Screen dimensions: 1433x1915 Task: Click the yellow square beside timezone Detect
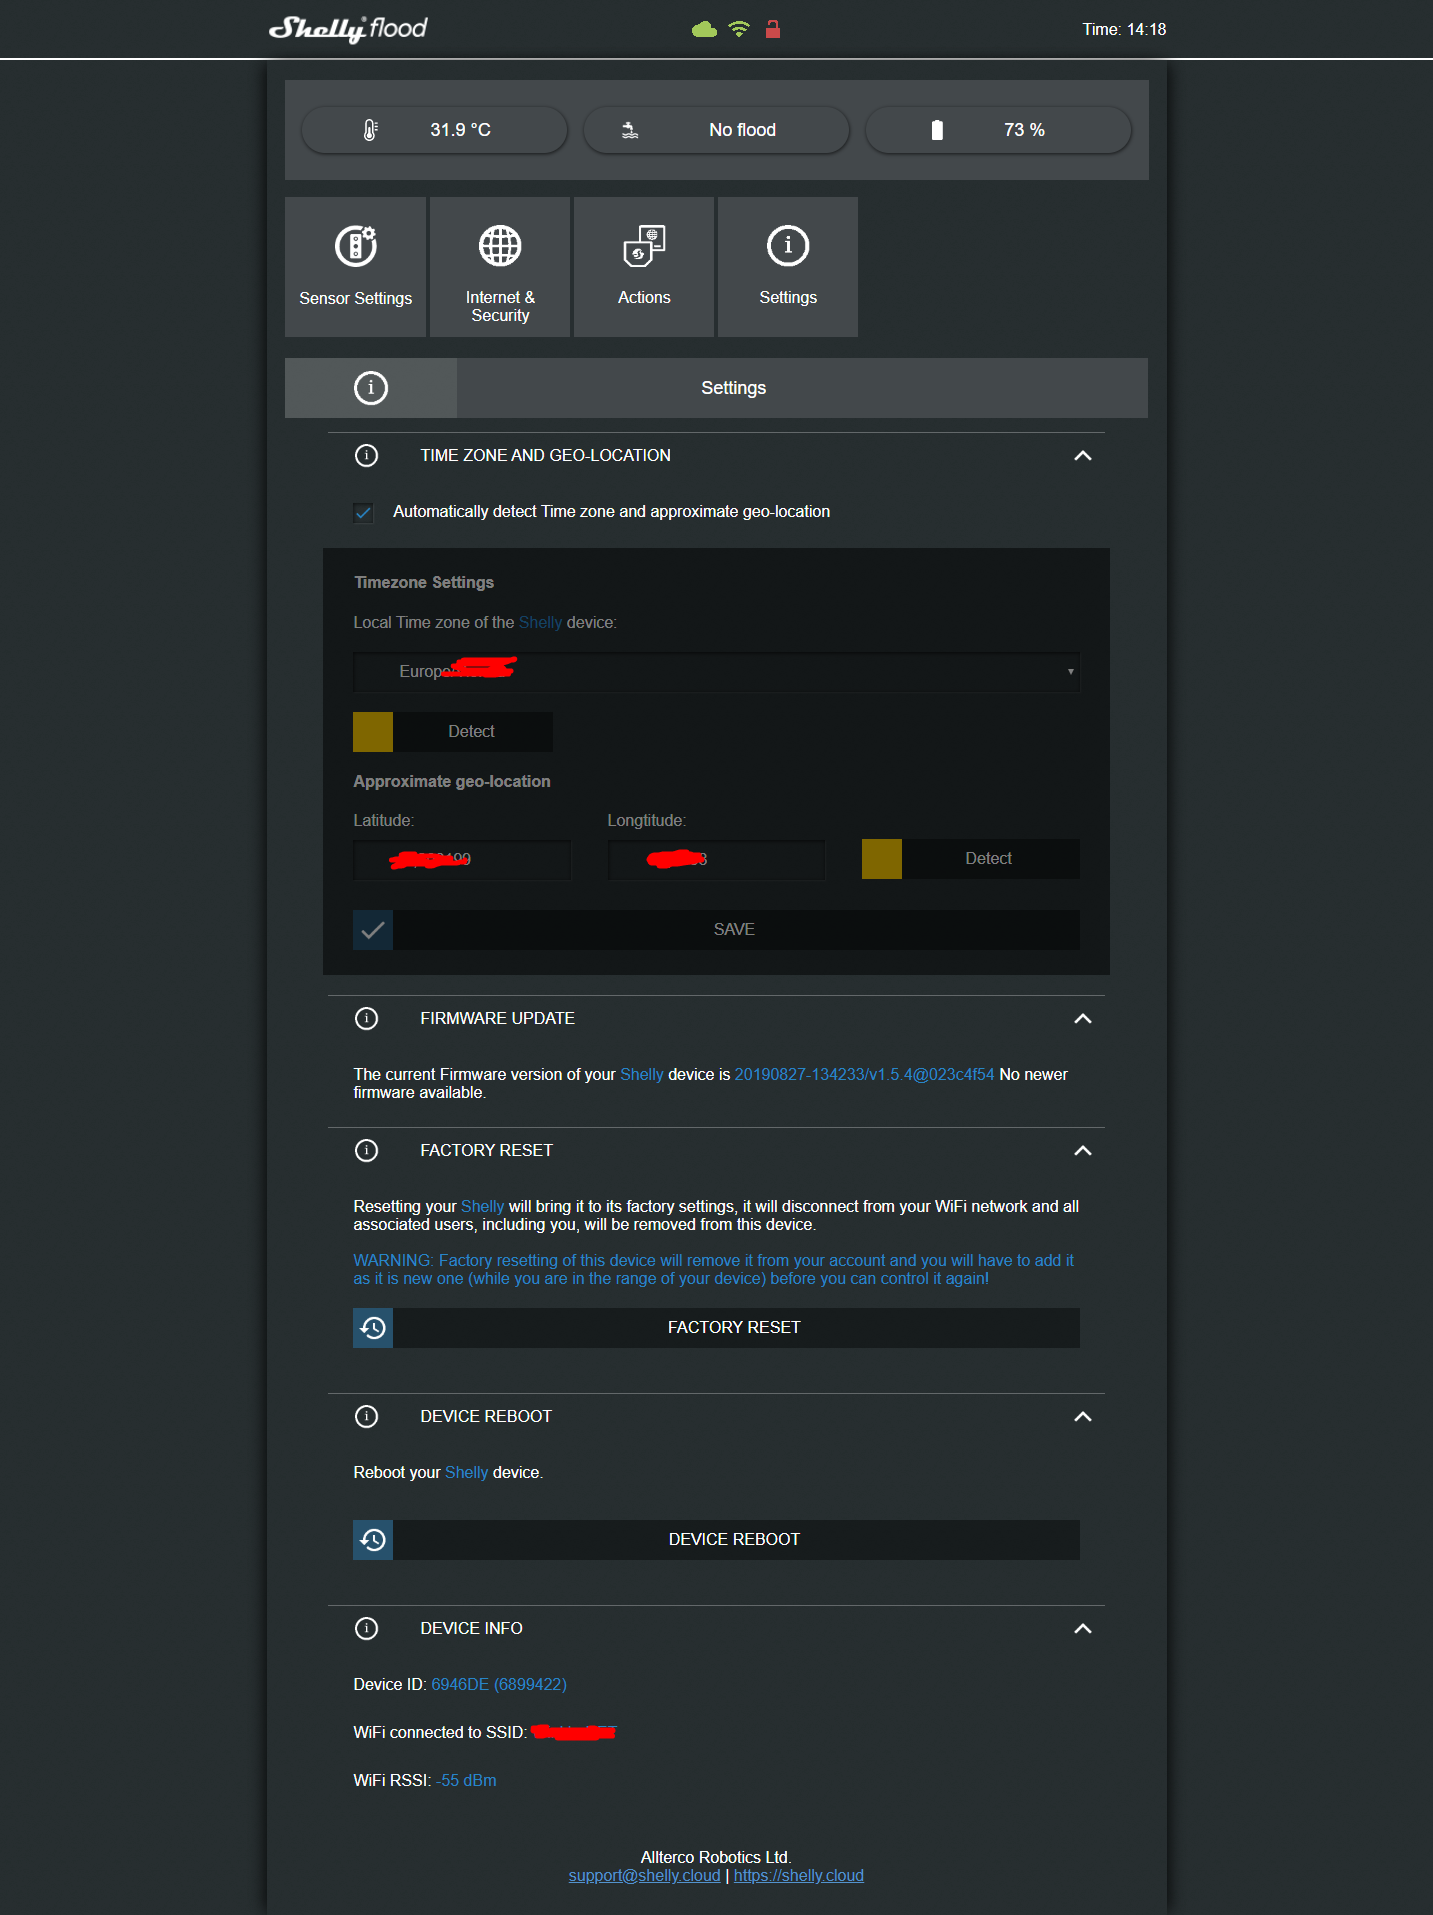pos(373,732)
